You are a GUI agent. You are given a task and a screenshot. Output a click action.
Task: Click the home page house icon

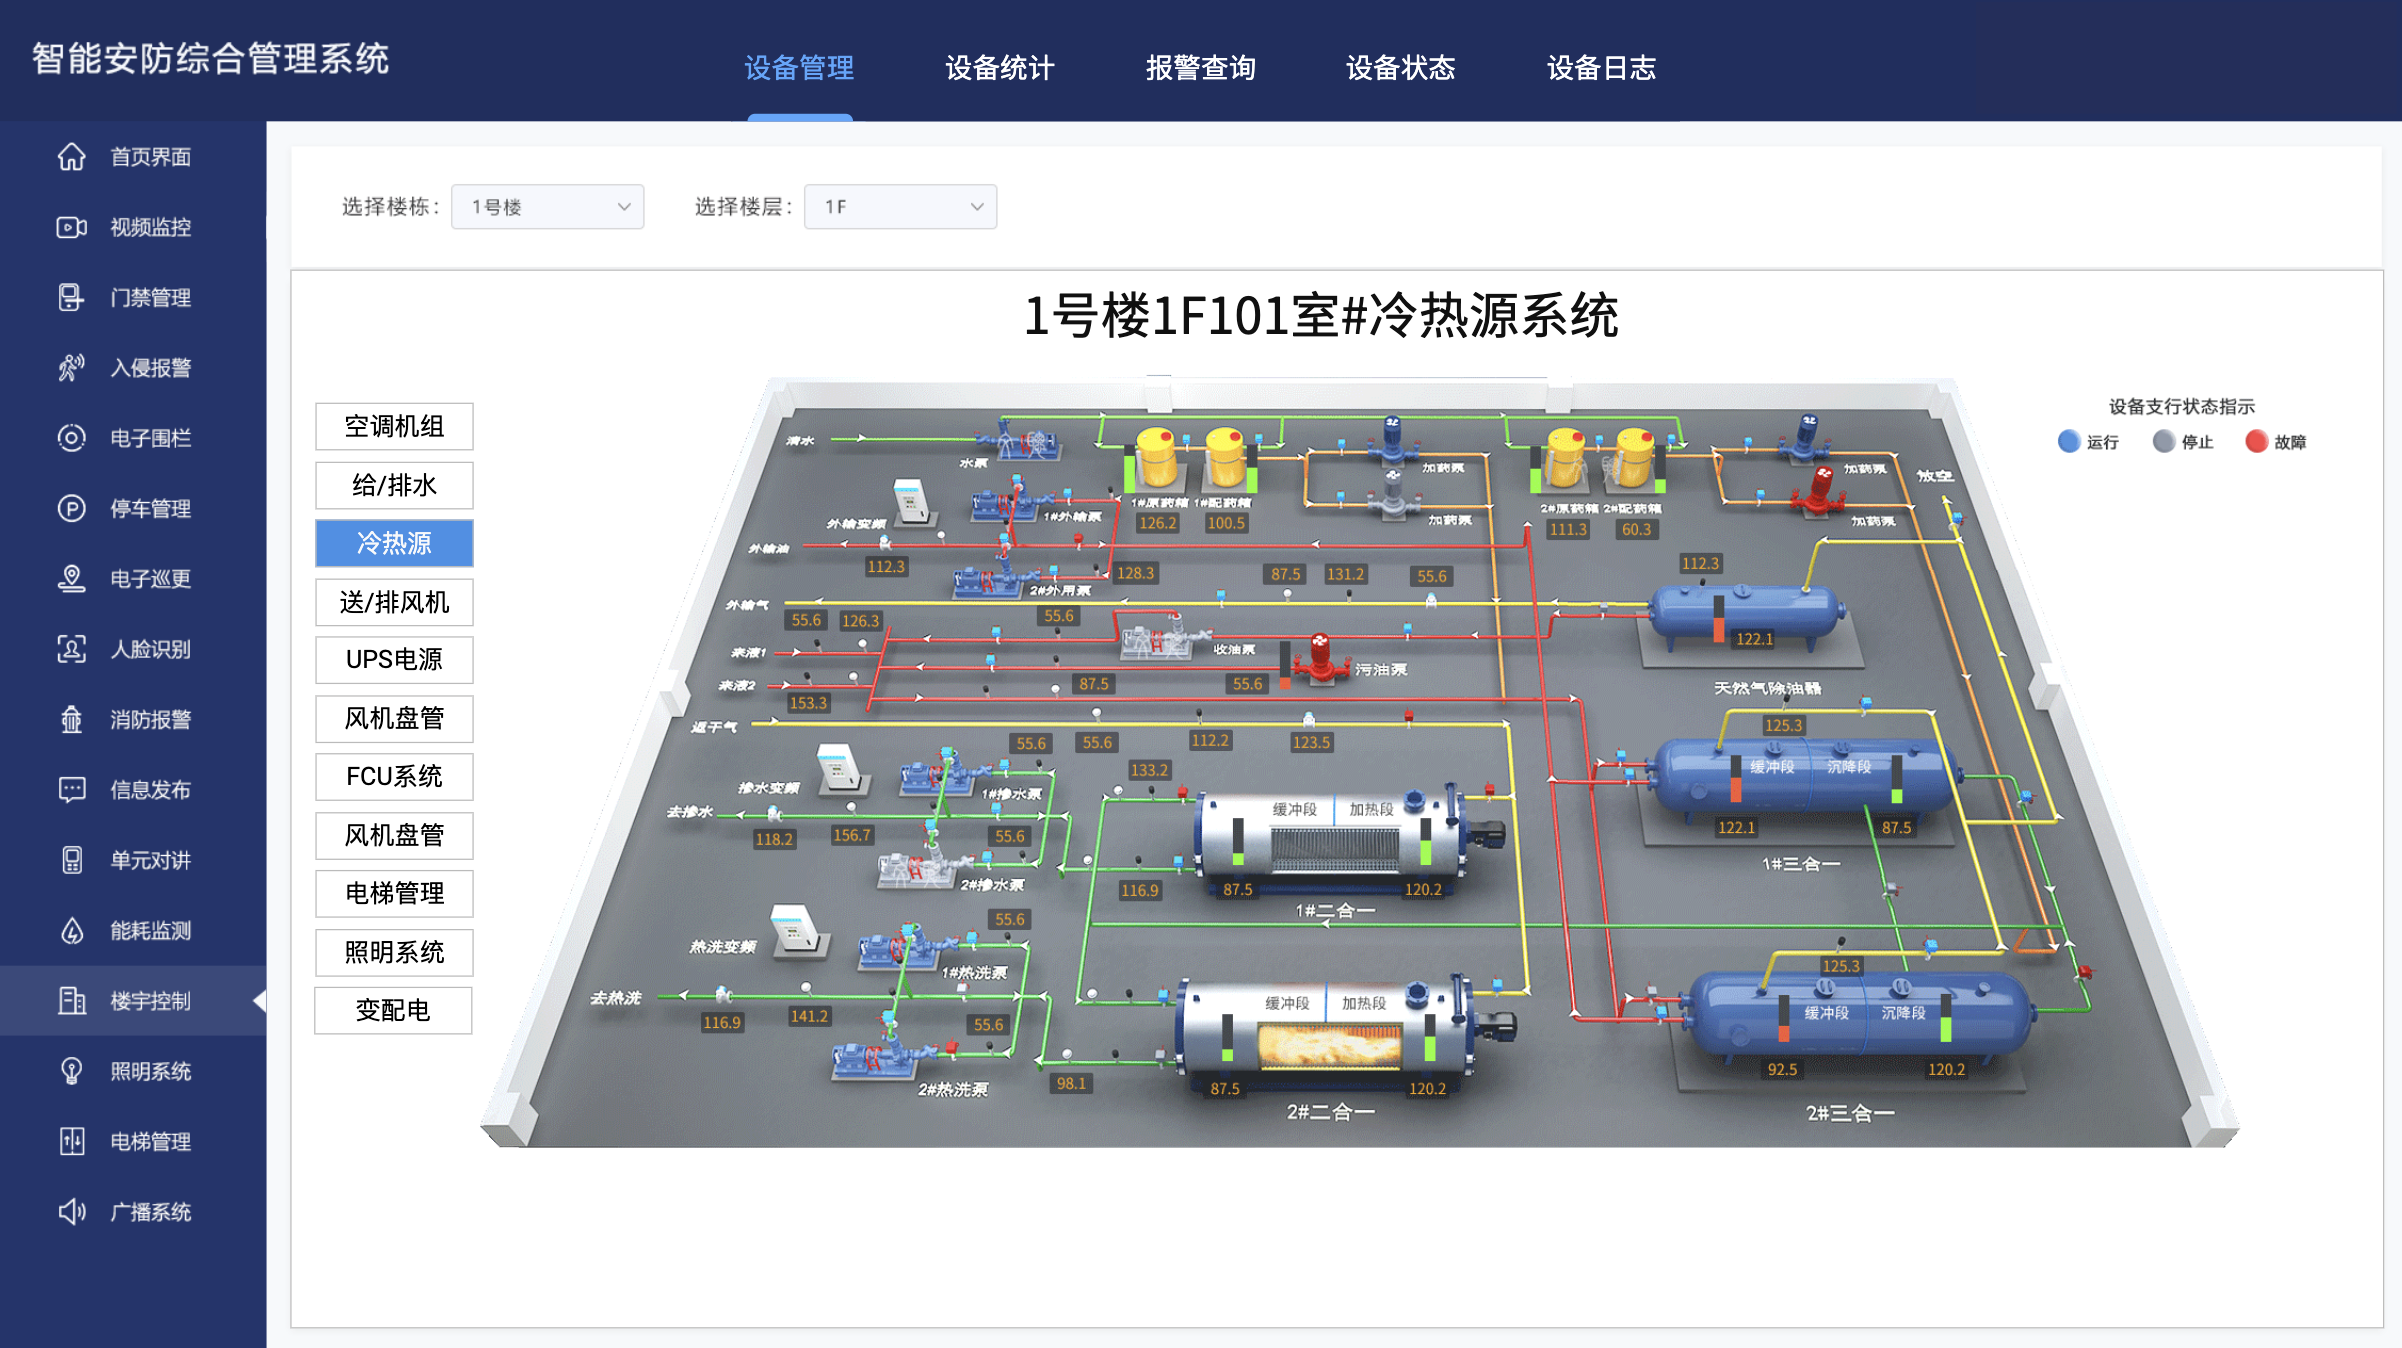click(x=71, y=157)
